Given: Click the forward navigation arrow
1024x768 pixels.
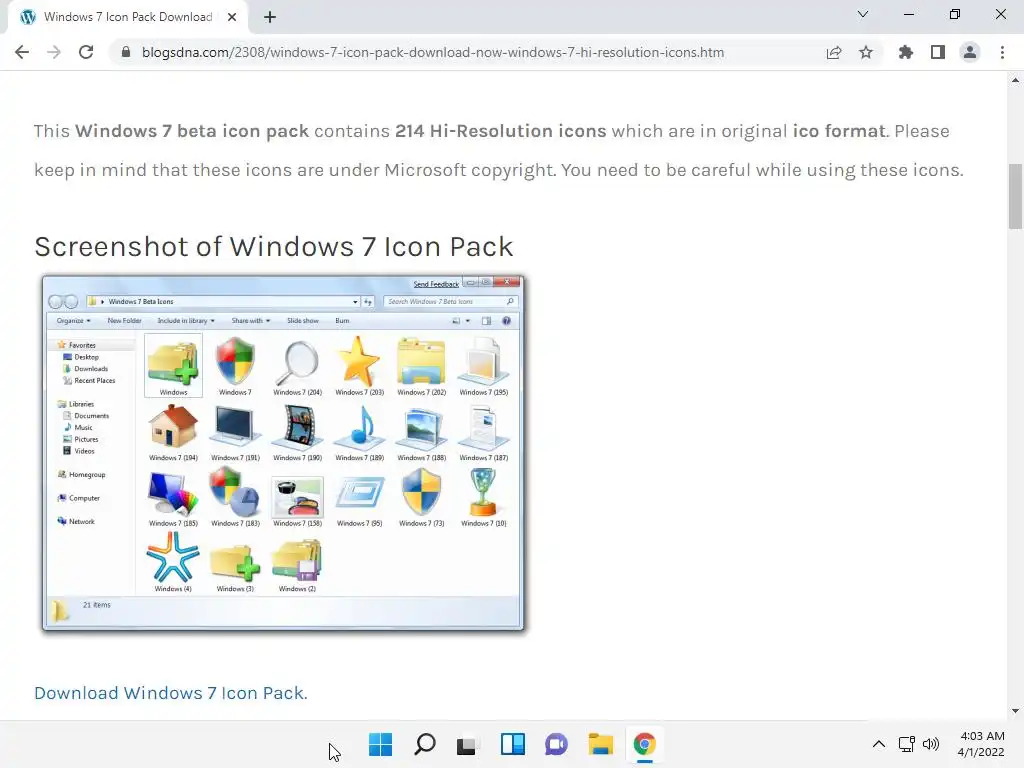Looking at the screenshot, I should [54, 52].
